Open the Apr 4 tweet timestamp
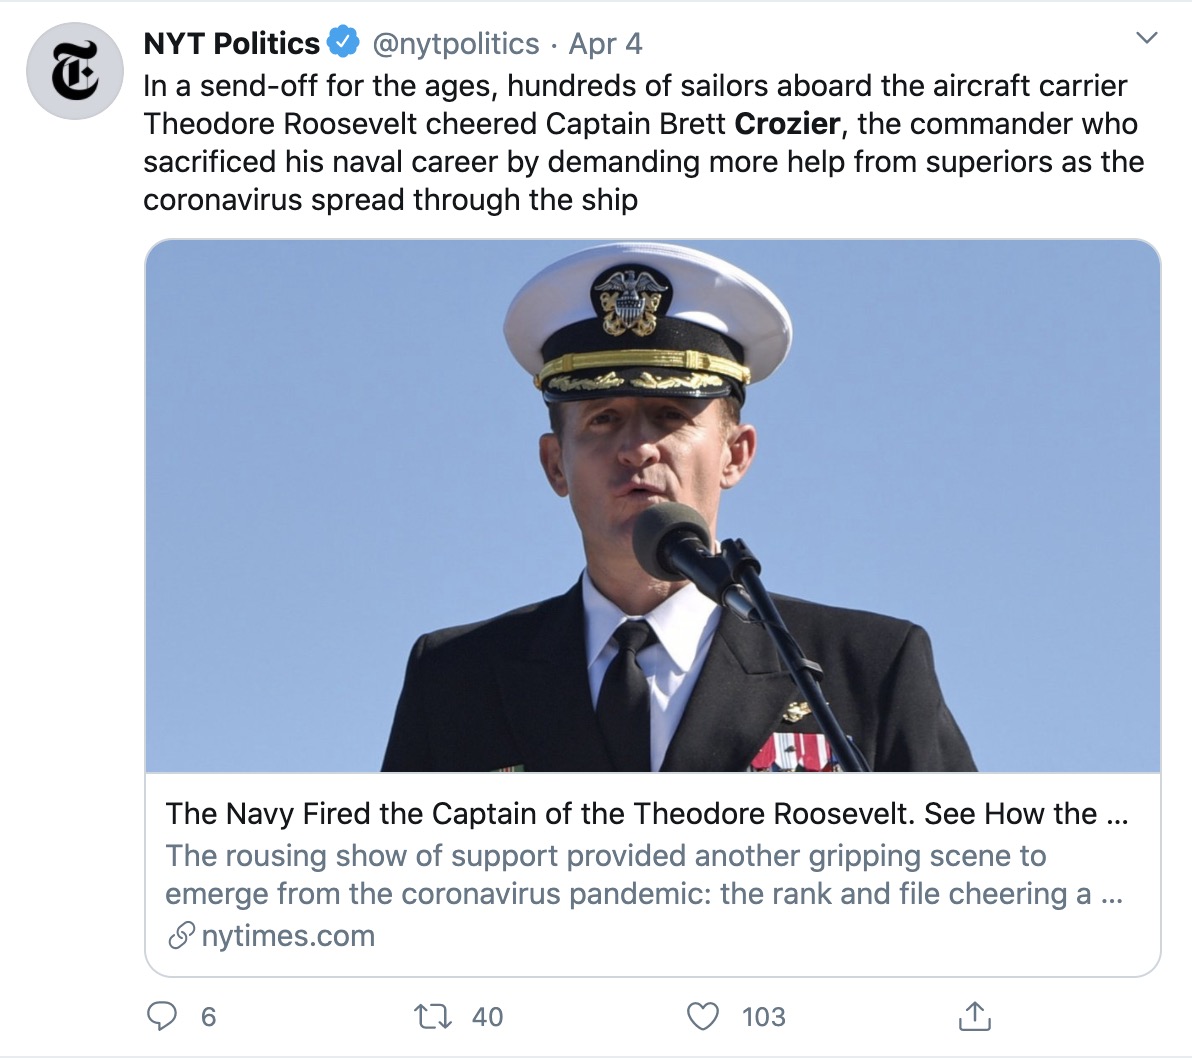The image size is (1192, 1060). tap(605, 44)
